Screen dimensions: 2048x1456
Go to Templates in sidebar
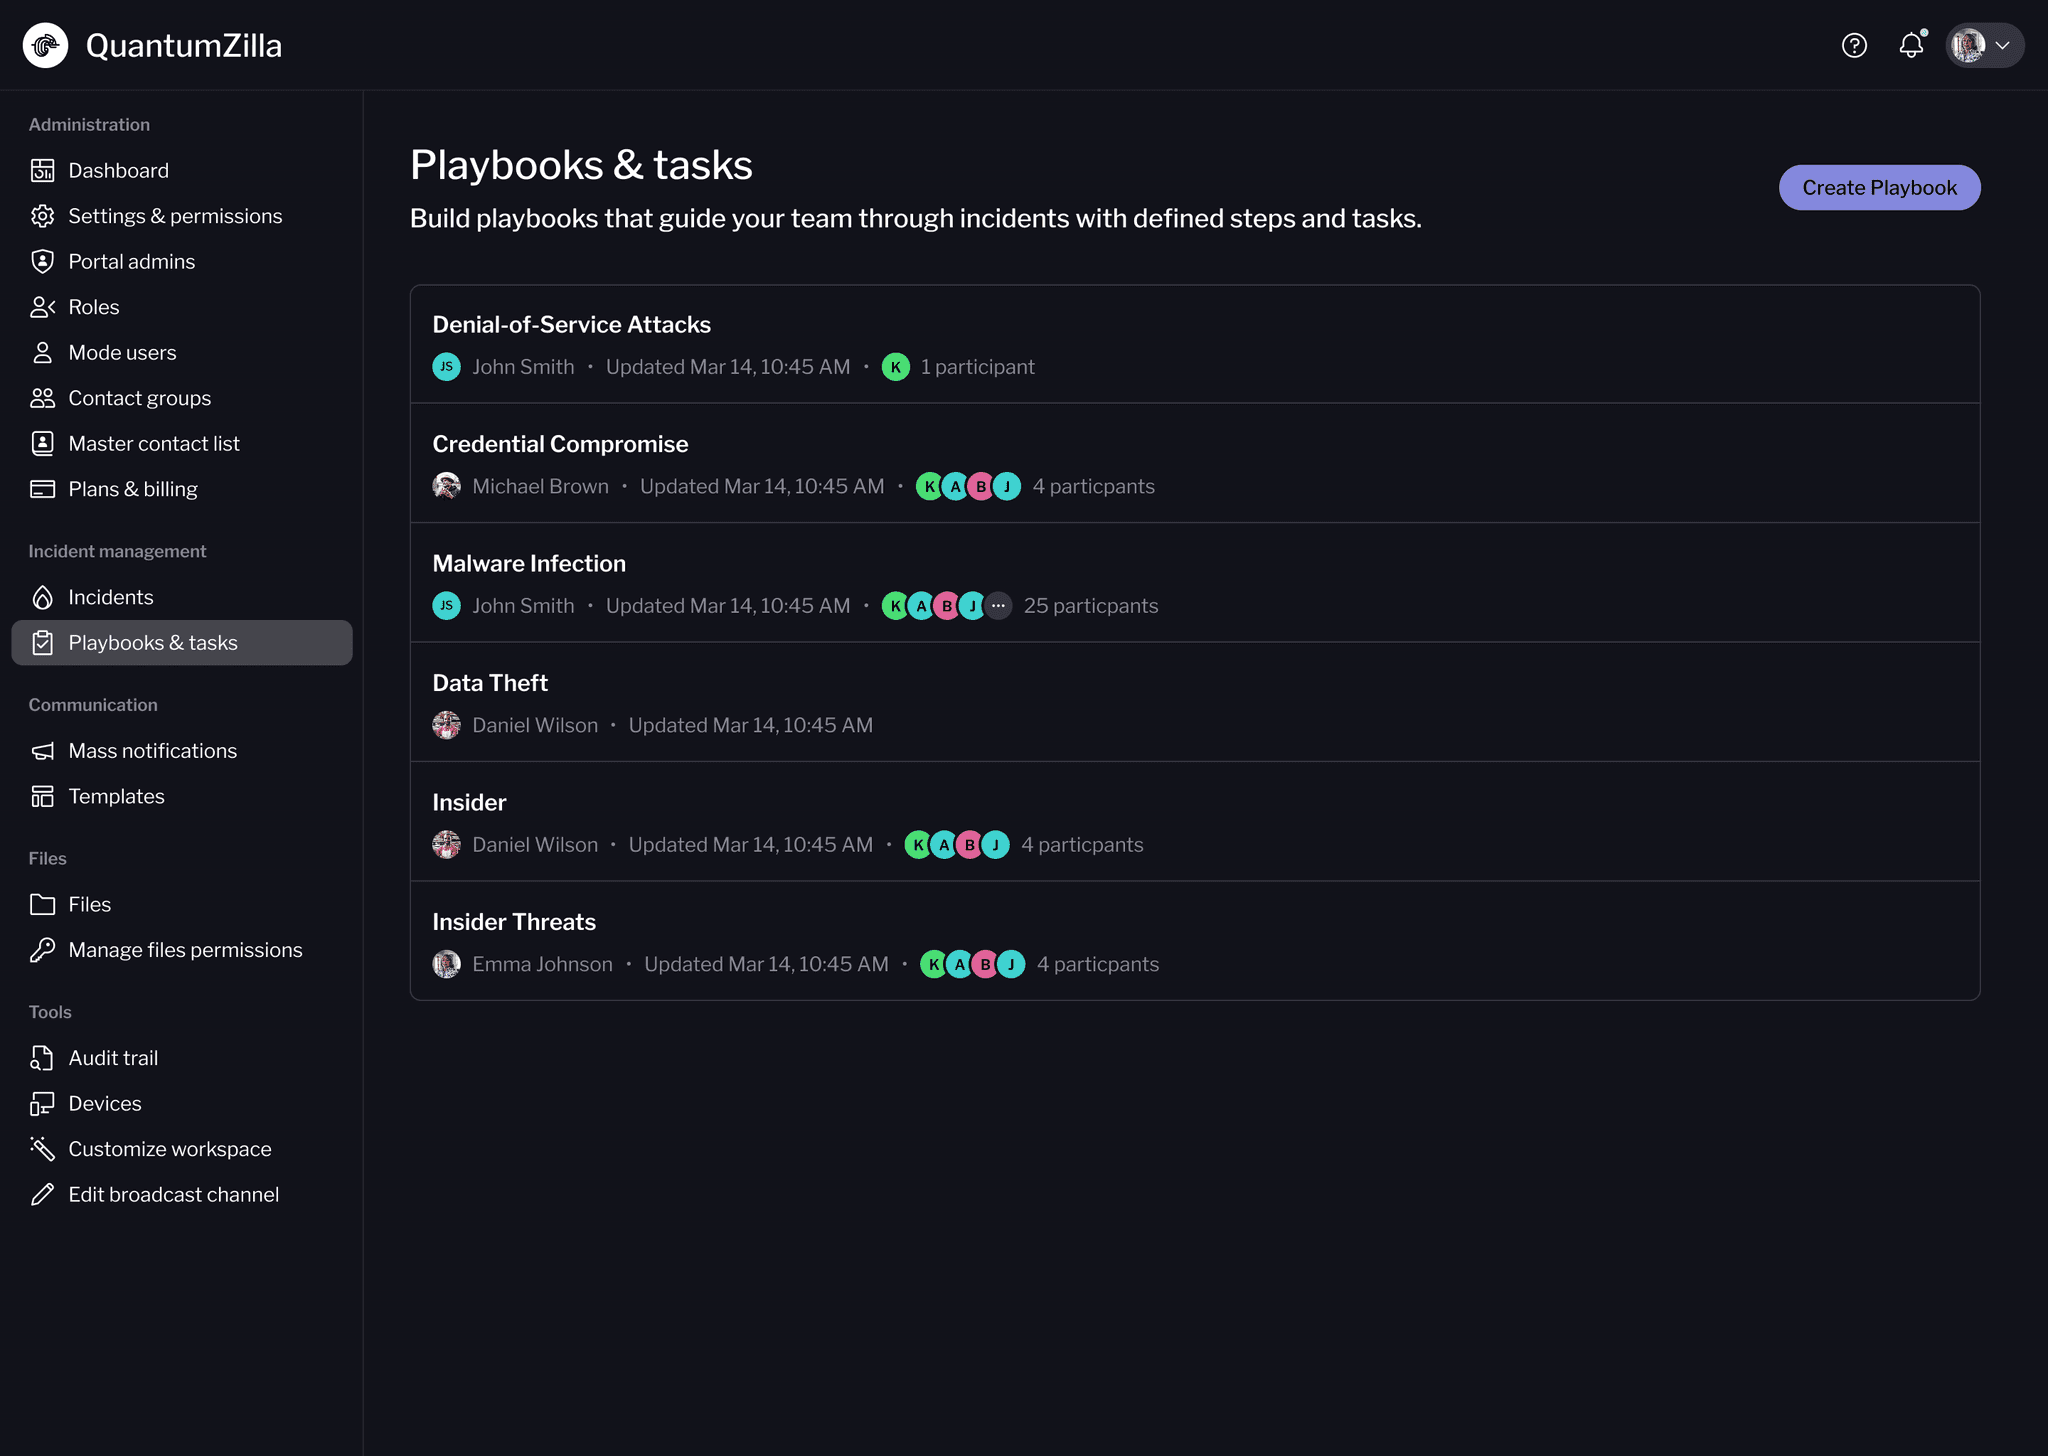click(116, 797)
